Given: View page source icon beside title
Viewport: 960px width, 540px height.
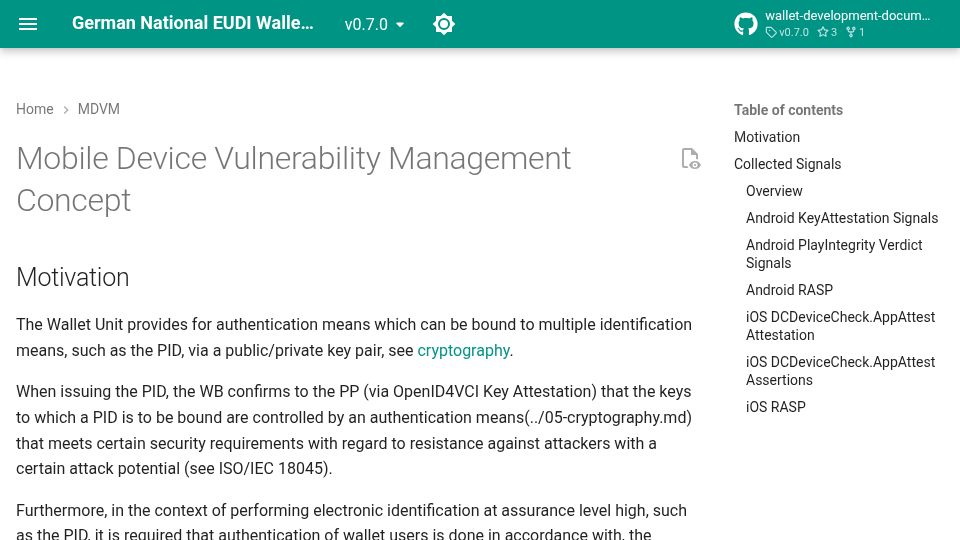Looking at the screenshot, I should coord(691,159).
